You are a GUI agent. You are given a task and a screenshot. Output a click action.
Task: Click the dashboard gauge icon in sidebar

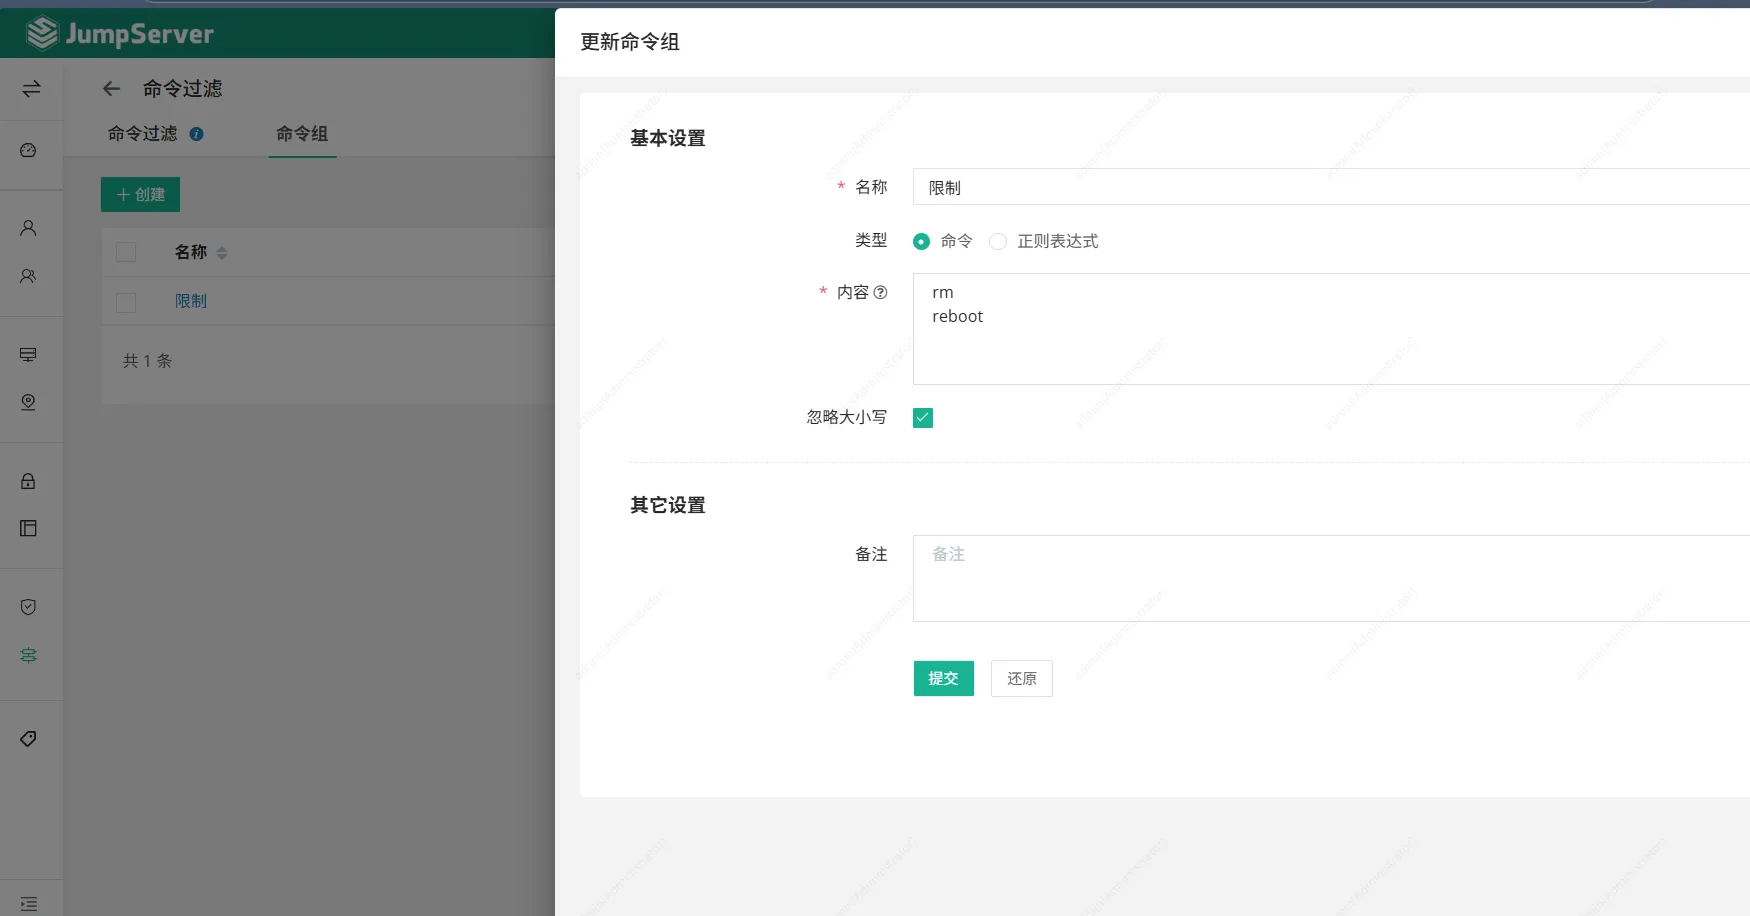tap(28, 150)
